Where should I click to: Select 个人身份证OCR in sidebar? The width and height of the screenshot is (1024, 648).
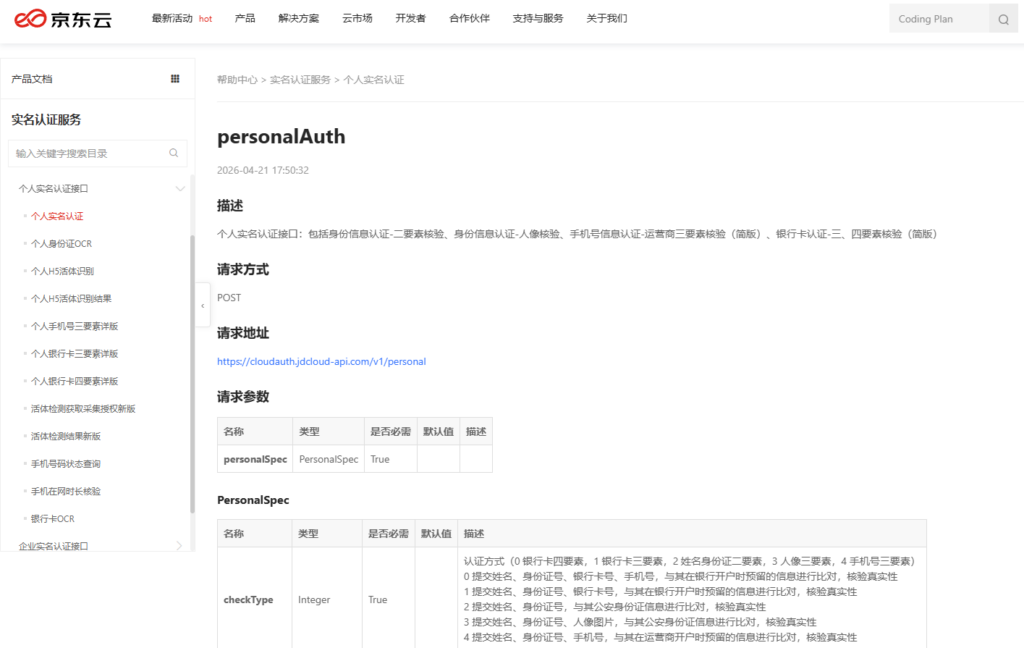point(61,244)
